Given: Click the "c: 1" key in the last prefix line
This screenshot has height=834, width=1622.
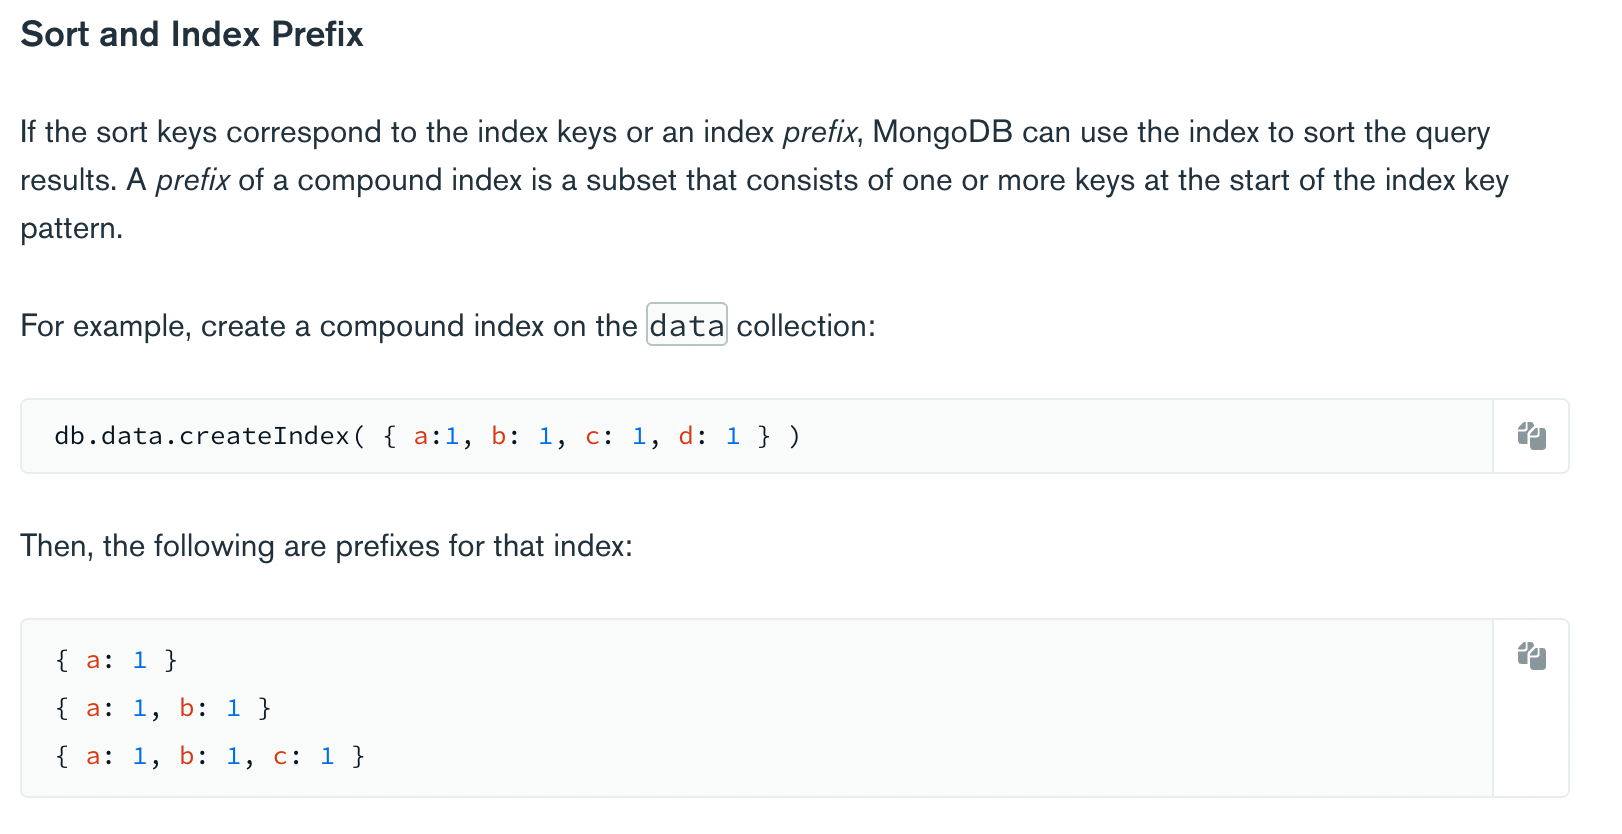Looking at the screenshot, I should (303, 756).
